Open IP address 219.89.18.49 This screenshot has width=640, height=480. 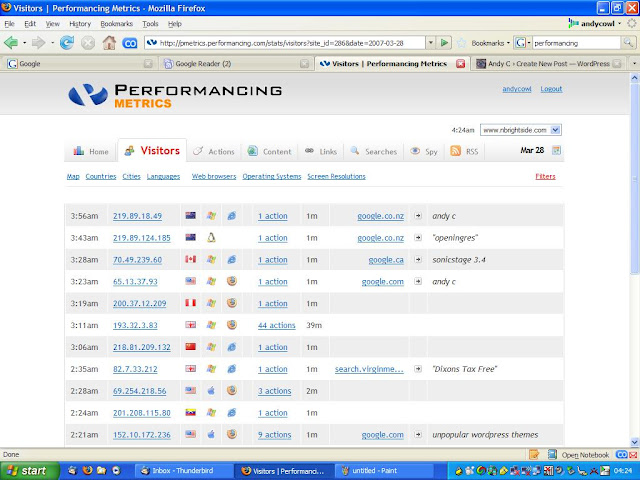tap(137, 216)
